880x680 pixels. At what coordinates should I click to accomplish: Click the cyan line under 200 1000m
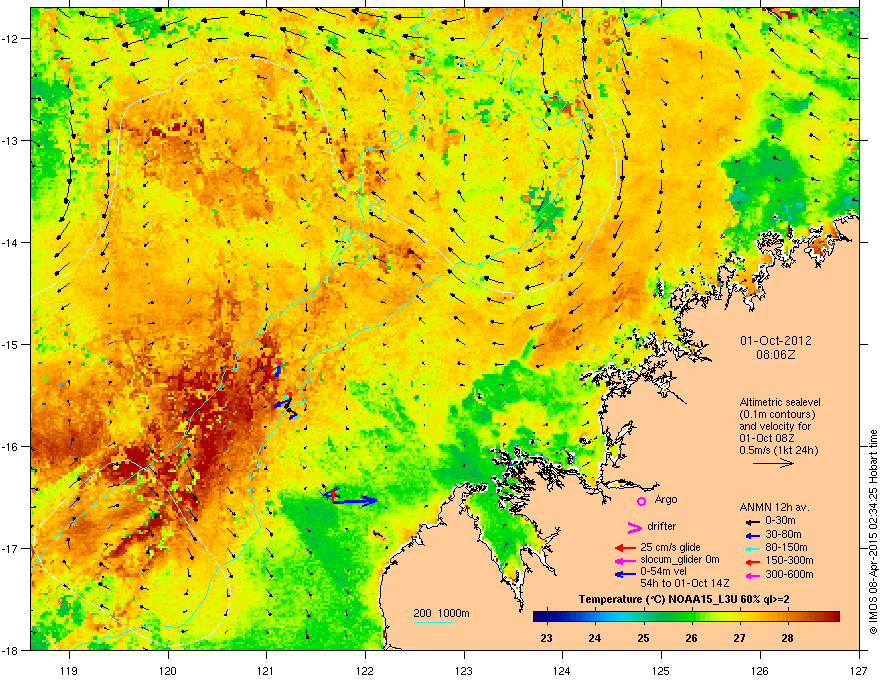(434, 622)
